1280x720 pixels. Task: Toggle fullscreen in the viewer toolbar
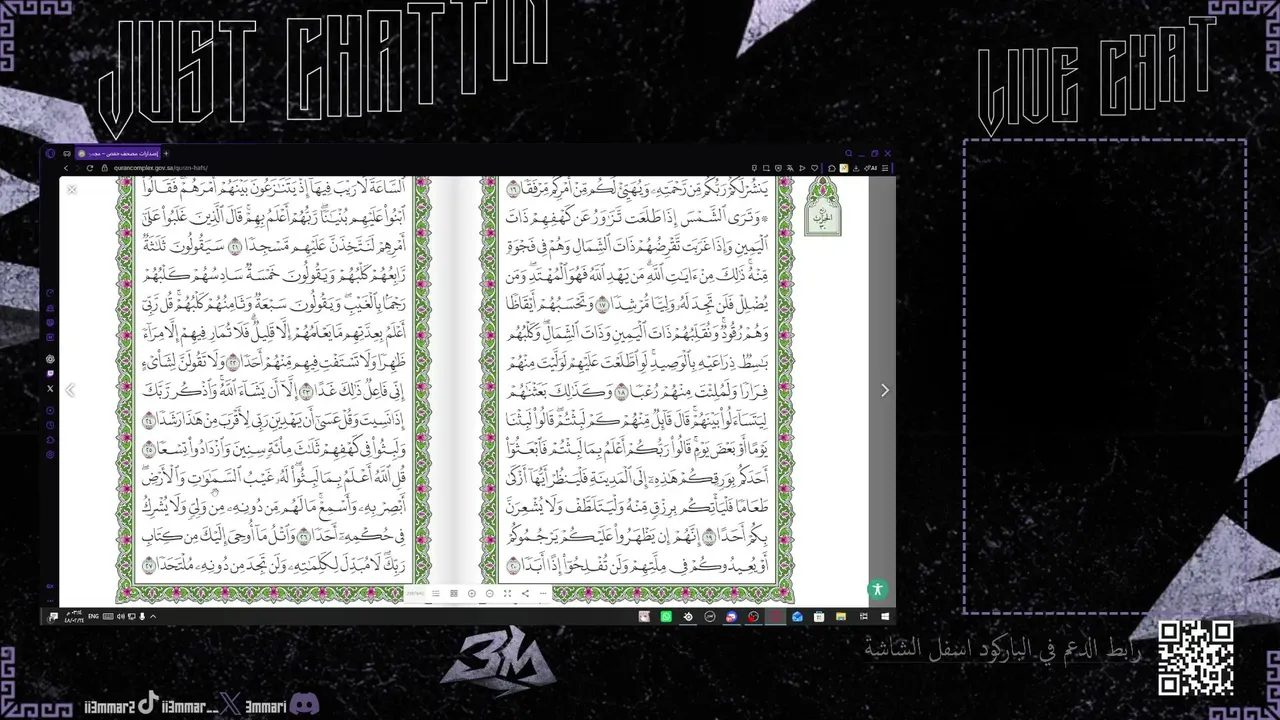pyautogui.click(x=507, y=594)
